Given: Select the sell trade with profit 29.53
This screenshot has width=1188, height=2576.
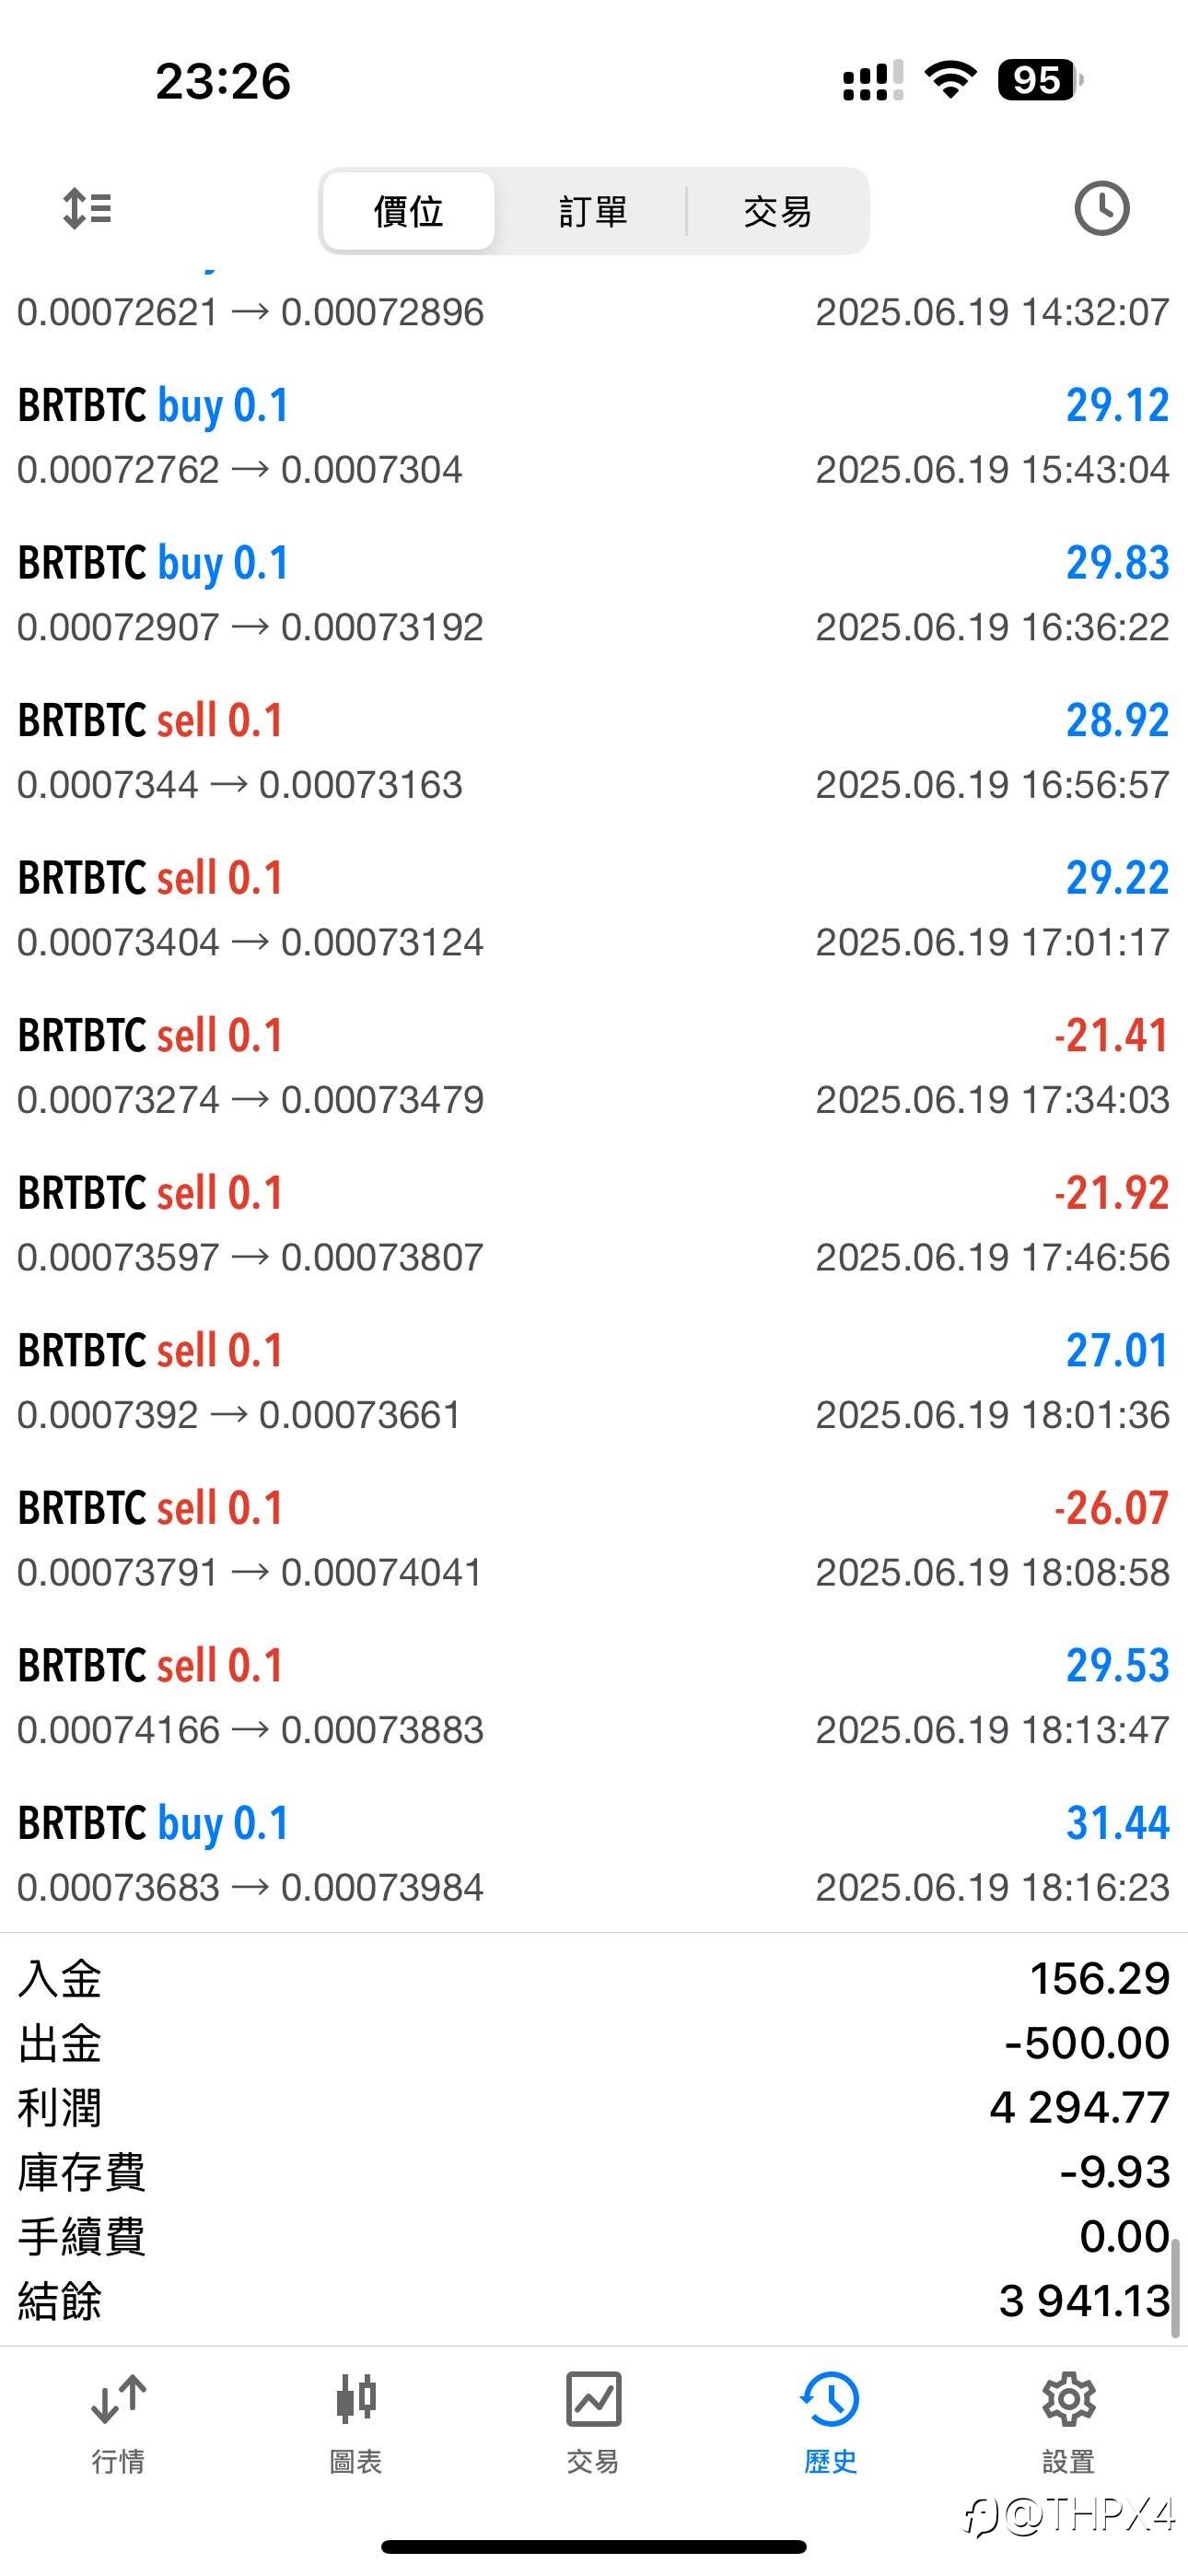Looking at the screenshot, I should tap(594, 1697).
